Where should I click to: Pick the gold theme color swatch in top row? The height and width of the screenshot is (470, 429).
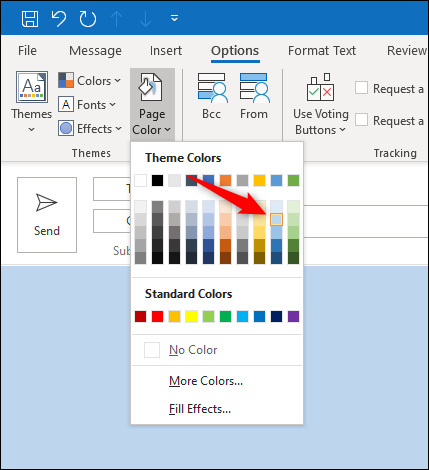(259, 181)
